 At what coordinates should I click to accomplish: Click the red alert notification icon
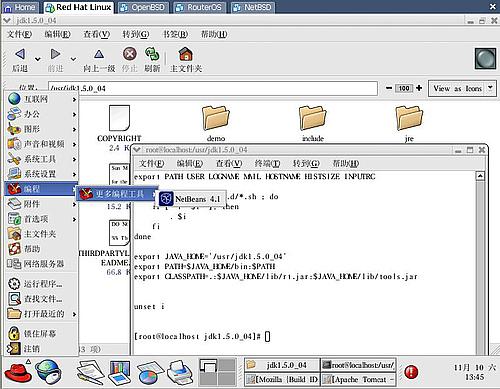(411, 372)
